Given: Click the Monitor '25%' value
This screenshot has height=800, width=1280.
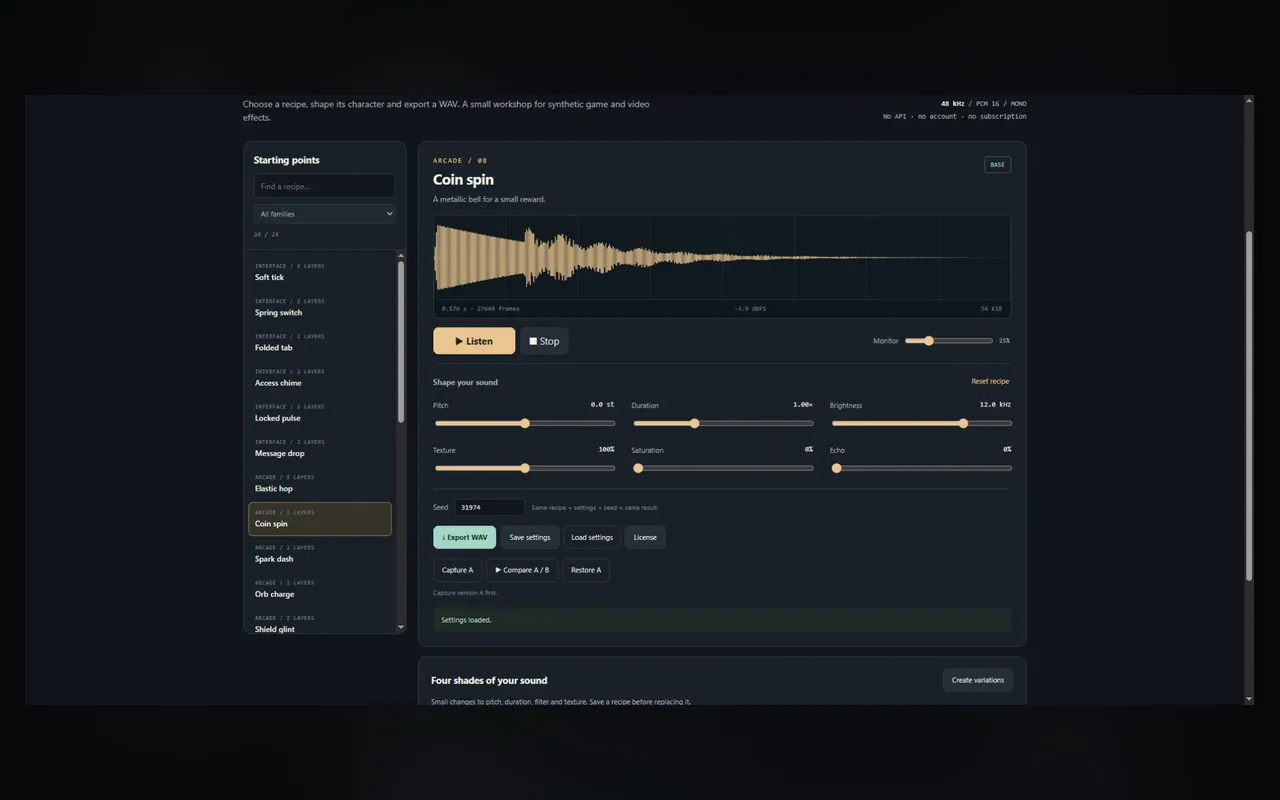Looking at the screenshot, I should [x=1004, y=341].
